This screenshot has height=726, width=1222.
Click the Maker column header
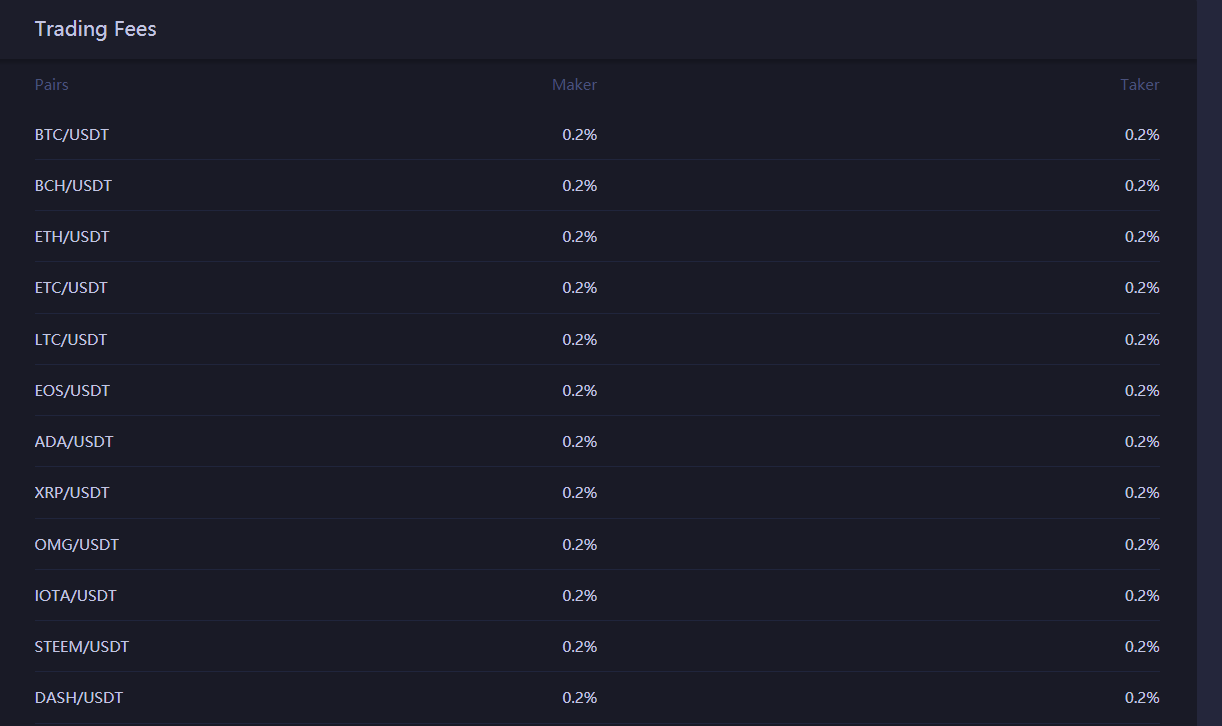[575, 85]
